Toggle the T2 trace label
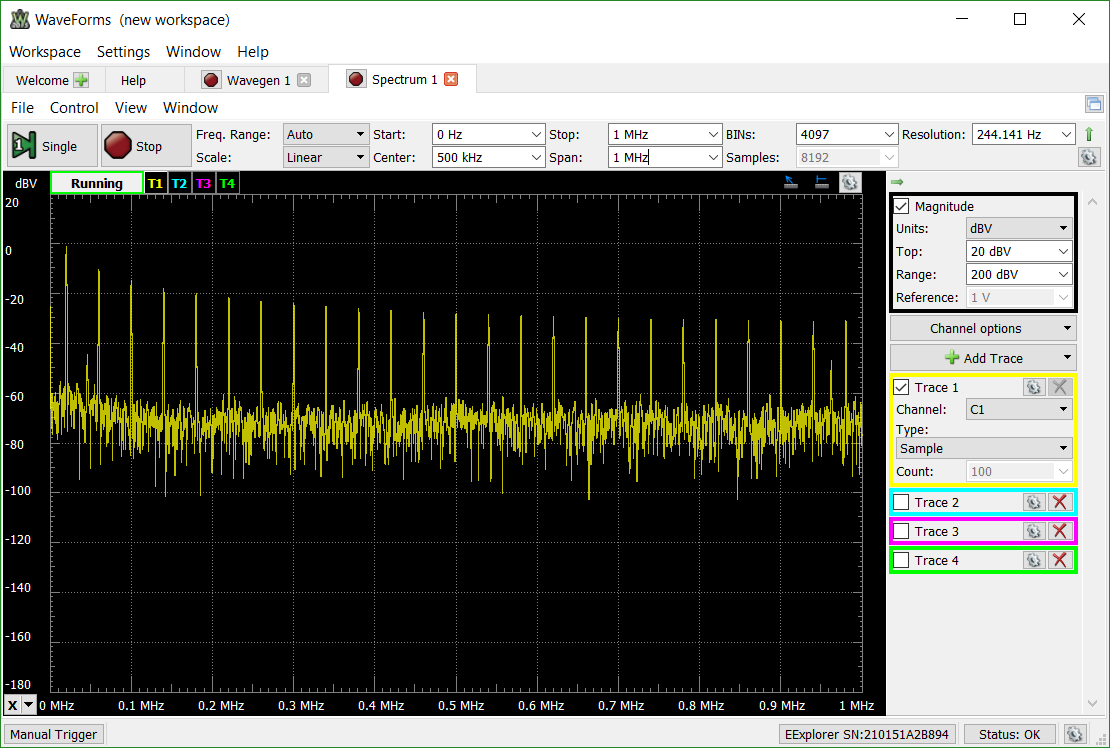Screen dimensions: 1110x748 179,183
